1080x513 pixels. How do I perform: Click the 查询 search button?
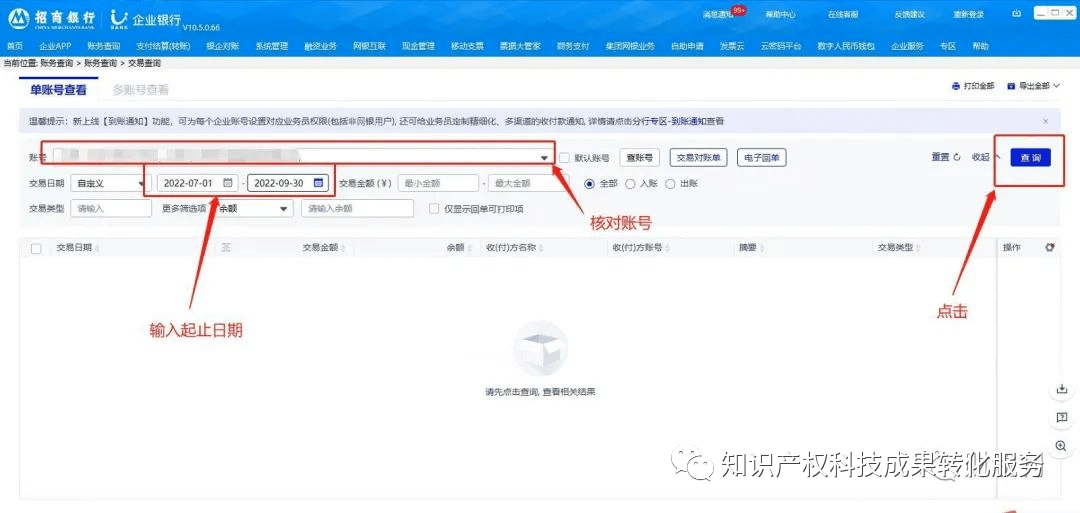point(1030,158)
